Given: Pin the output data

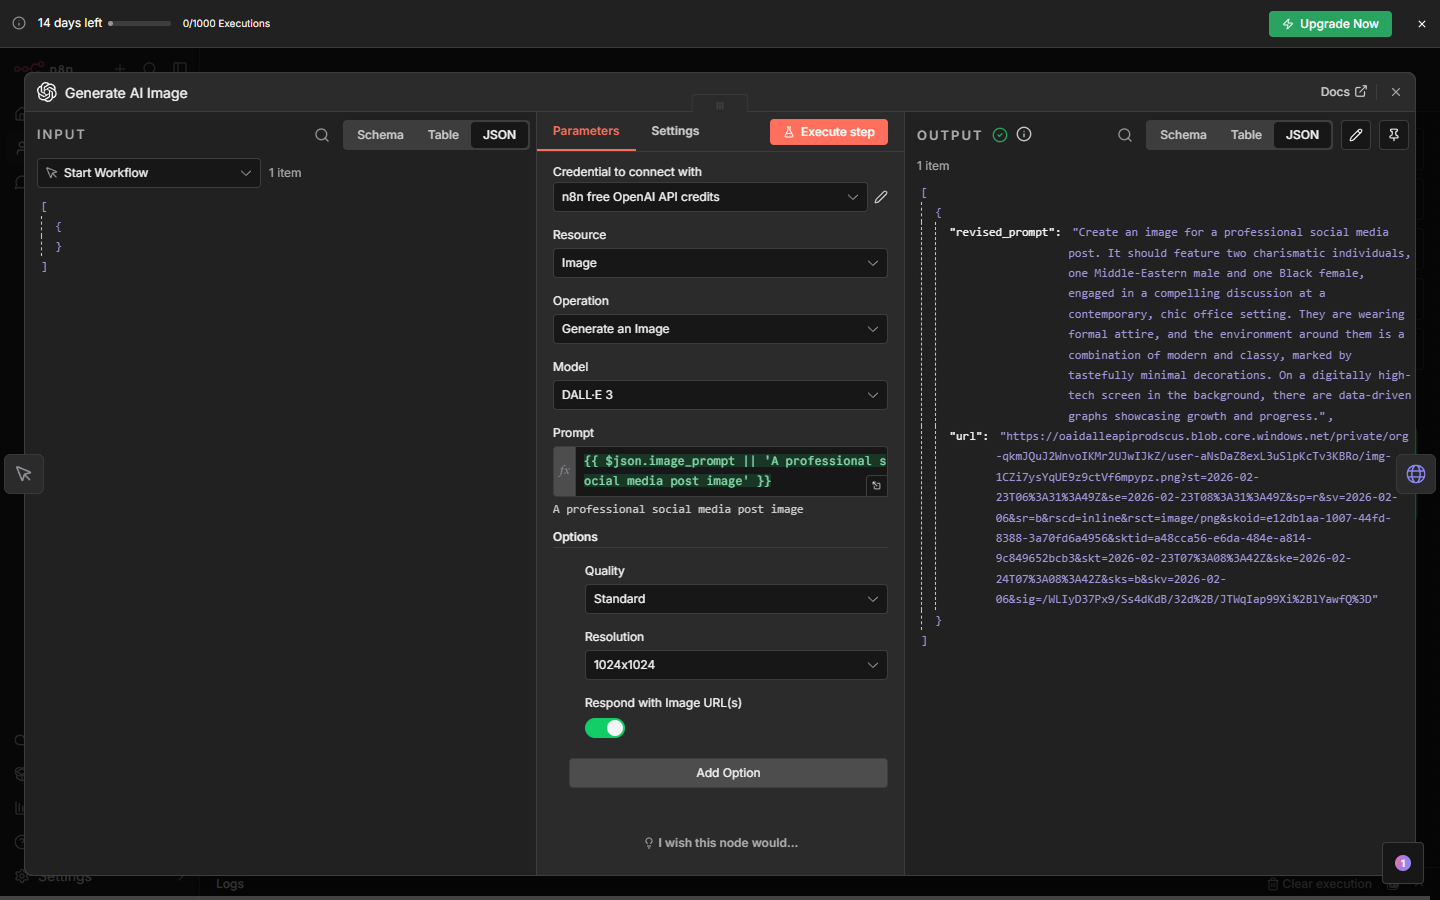Looking at the screenshot, I should tap(1394, 135).
